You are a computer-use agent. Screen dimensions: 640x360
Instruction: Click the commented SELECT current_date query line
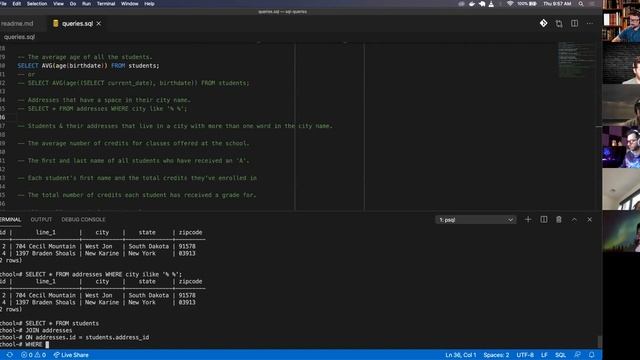133,83
